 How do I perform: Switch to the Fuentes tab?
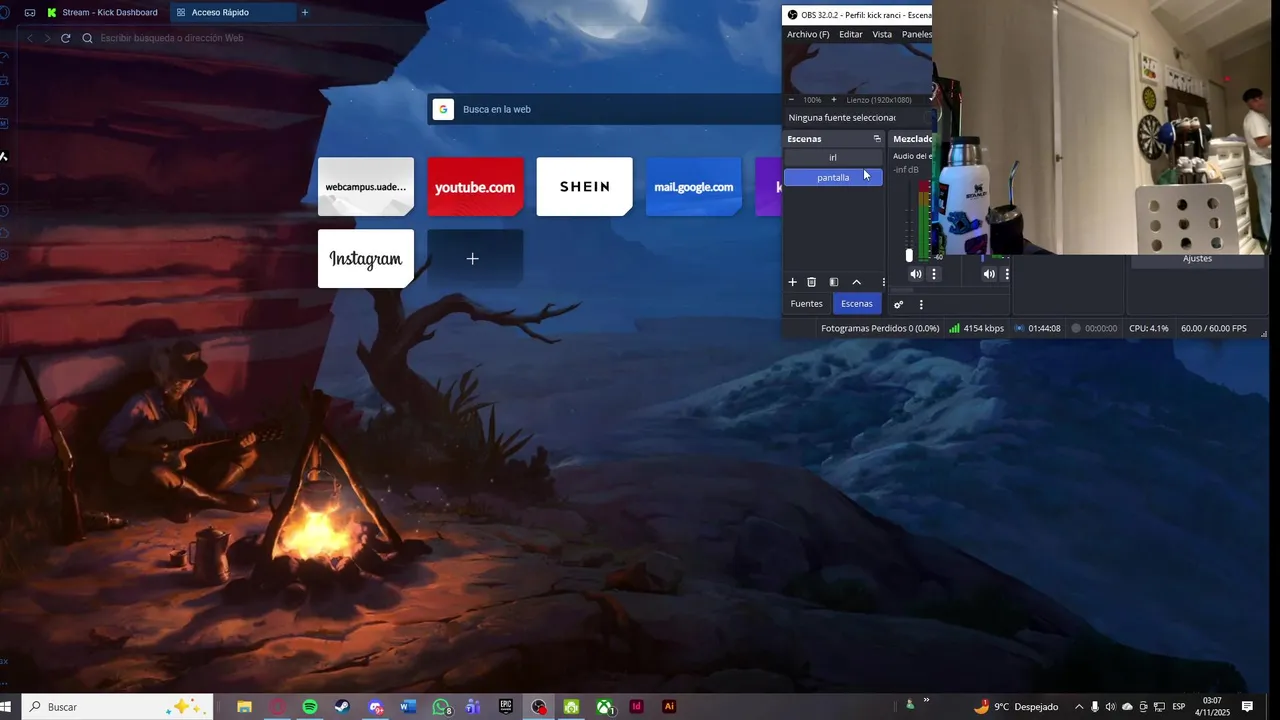[806, 304]
